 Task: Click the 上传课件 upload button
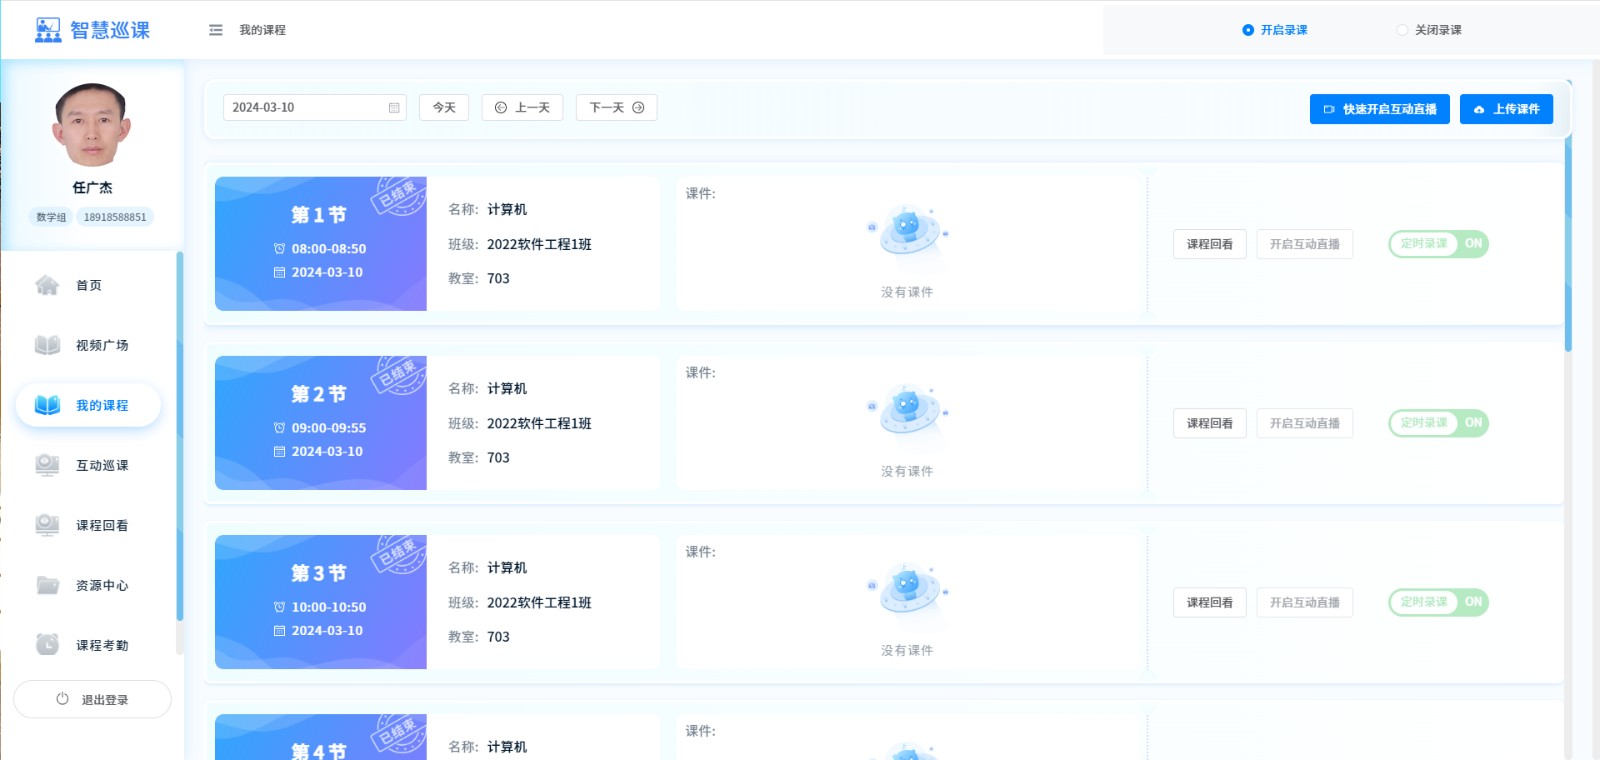click(x=1506, y=109)
